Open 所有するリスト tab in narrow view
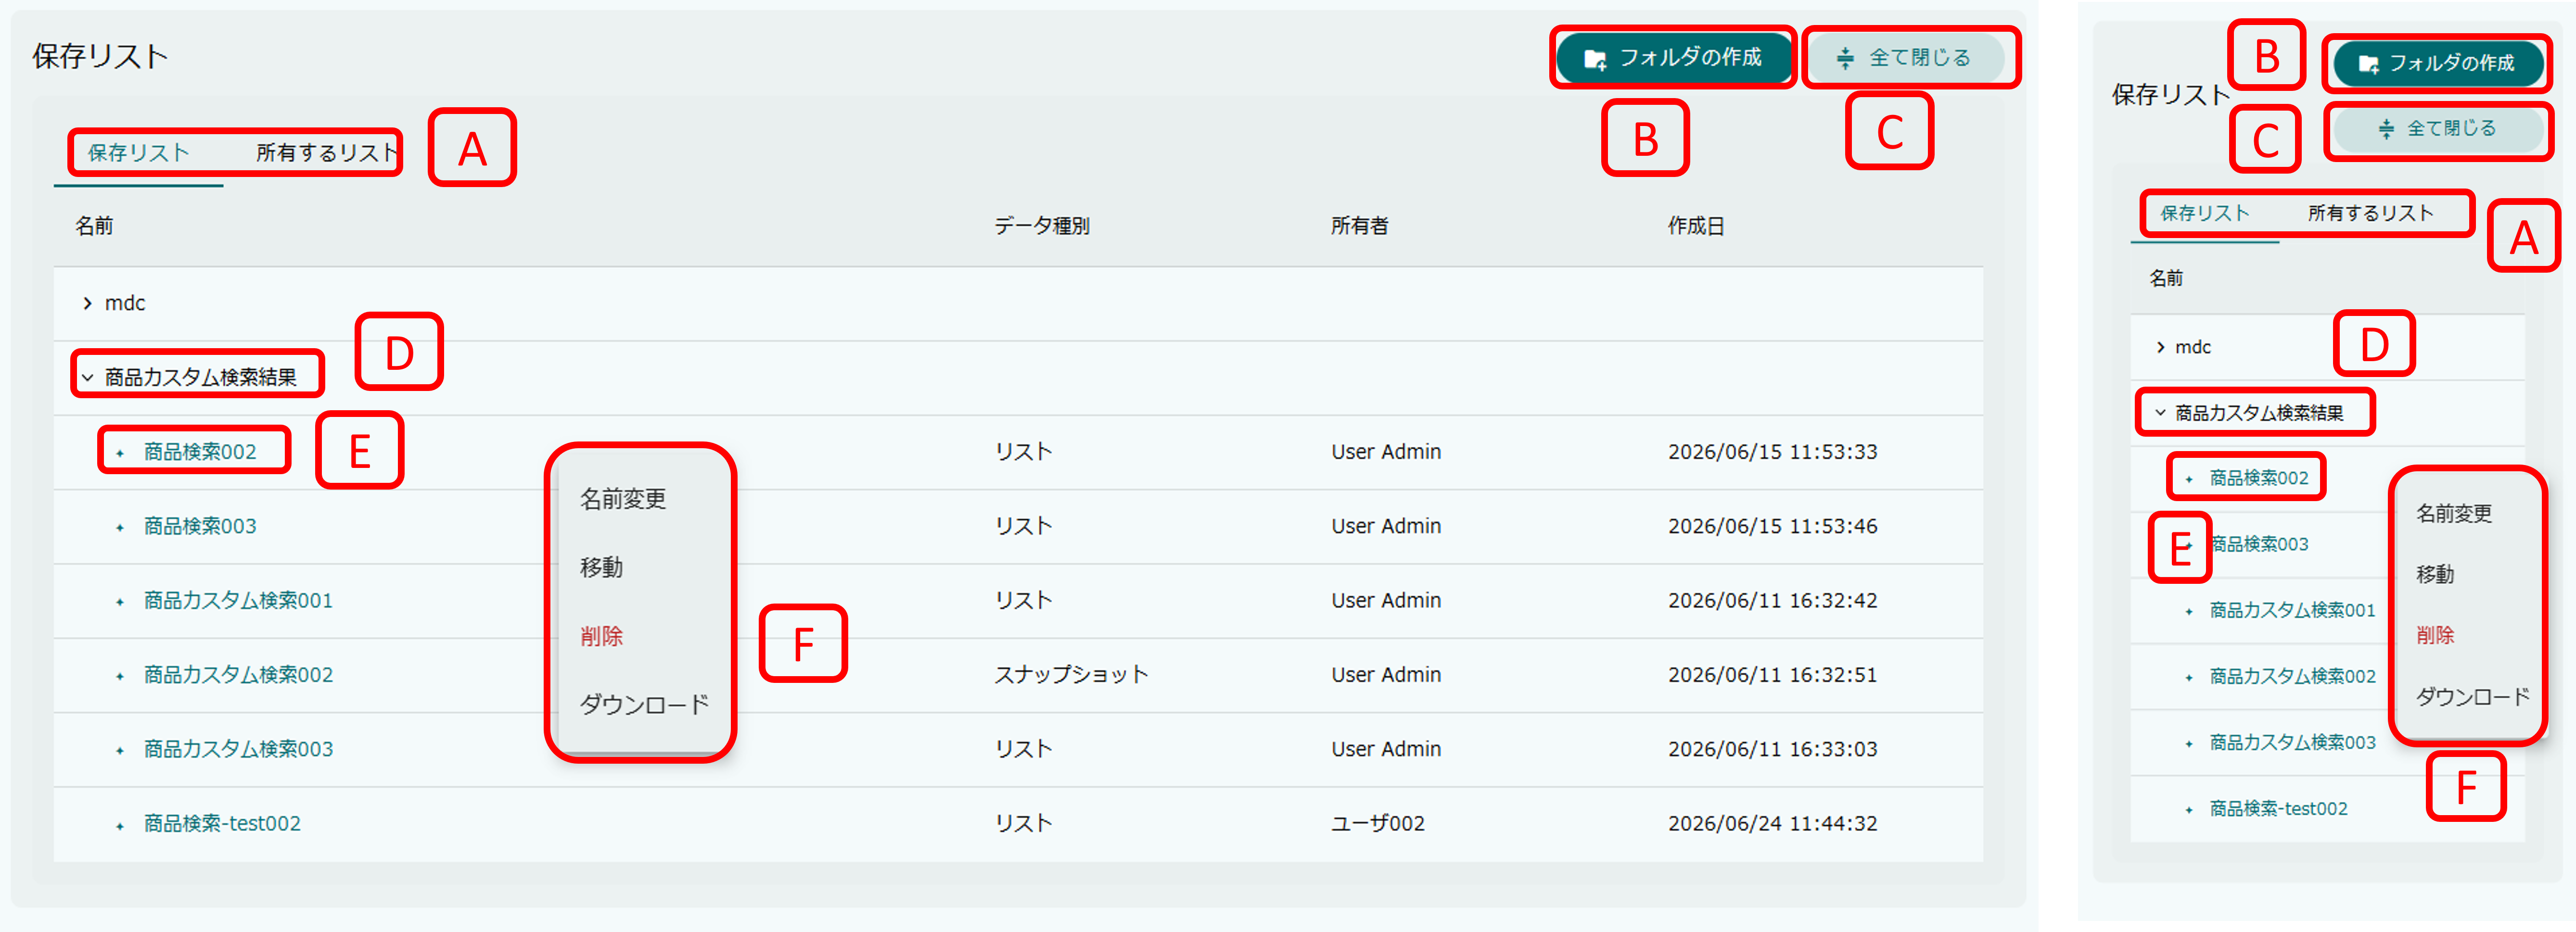Image resolution: width=2576 pixels, height=932 pixels. pyautogui.click(x=2370, y=213)
